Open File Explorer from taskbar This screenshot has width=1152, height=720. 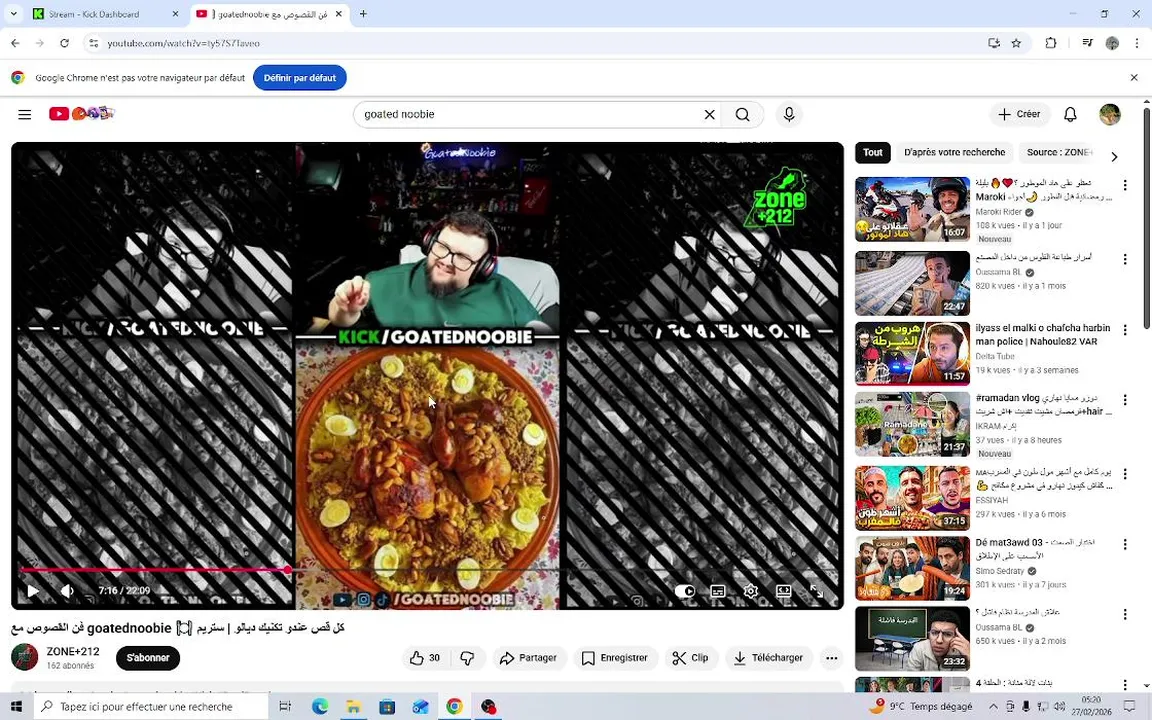coord(353,706)
